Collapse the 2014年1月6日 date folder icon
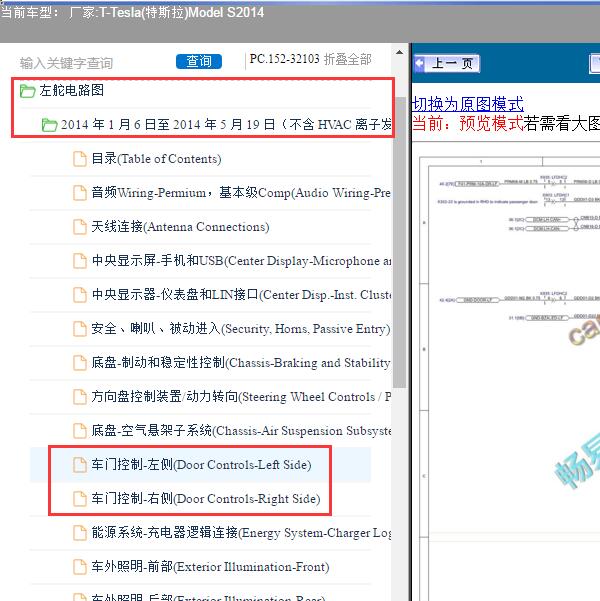Image resolution: width=600 pixels, height=601 pixels. [49, 125]
